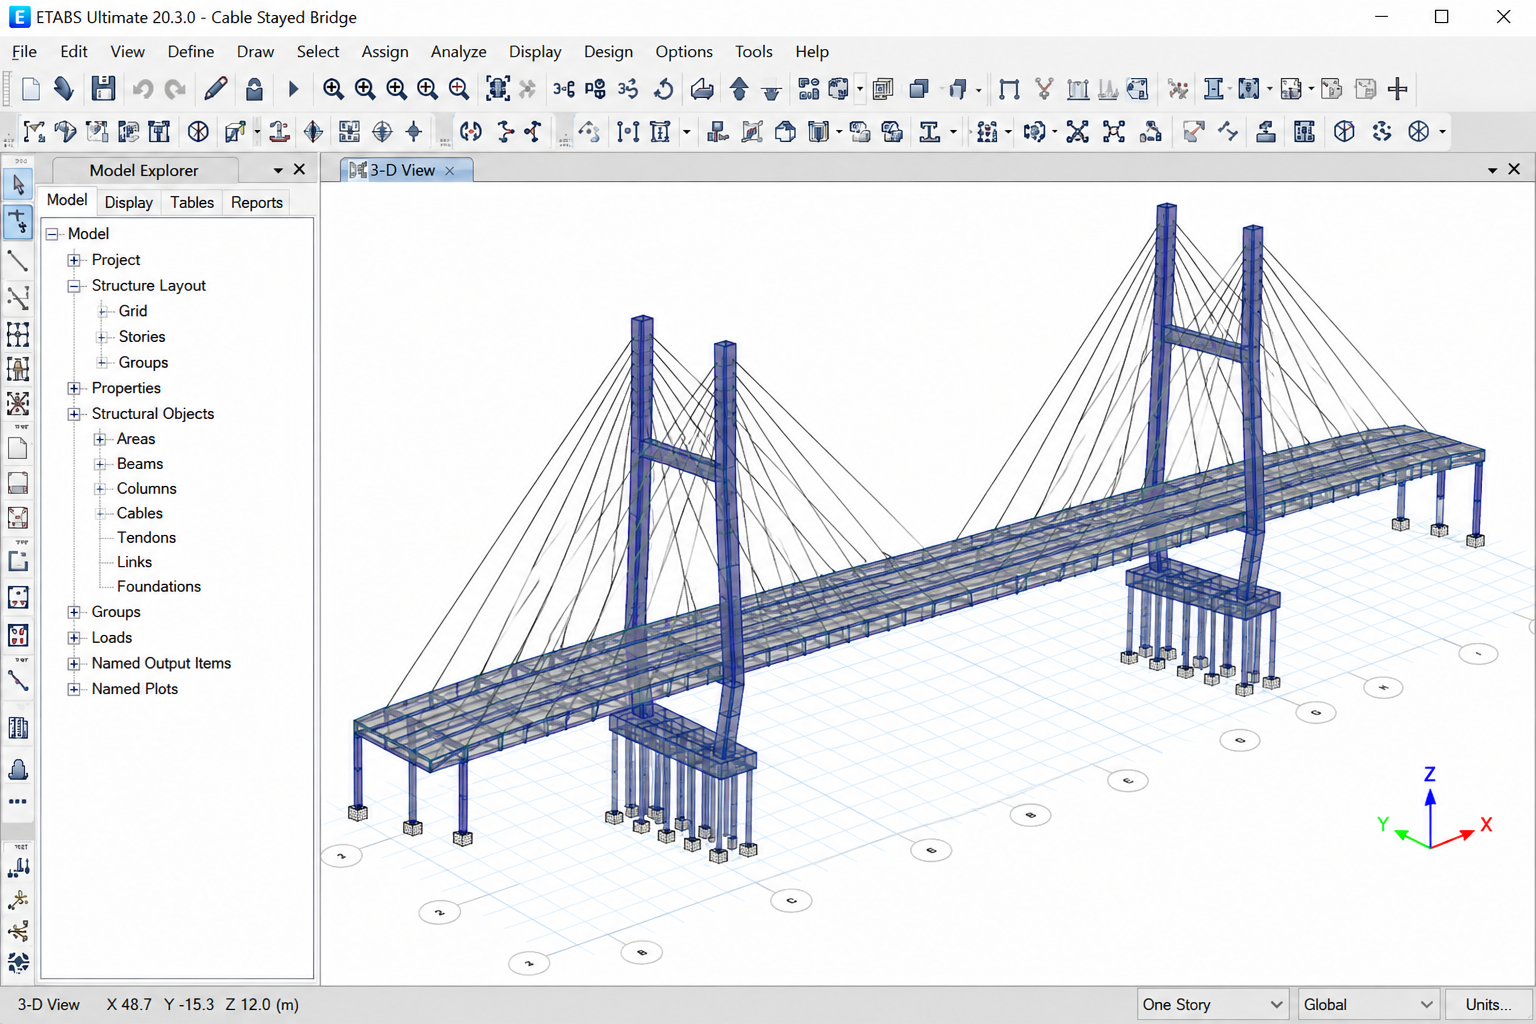The image size is (1536, 1024).
Task: Expand the Project tree node
Action: coord(74,260)
